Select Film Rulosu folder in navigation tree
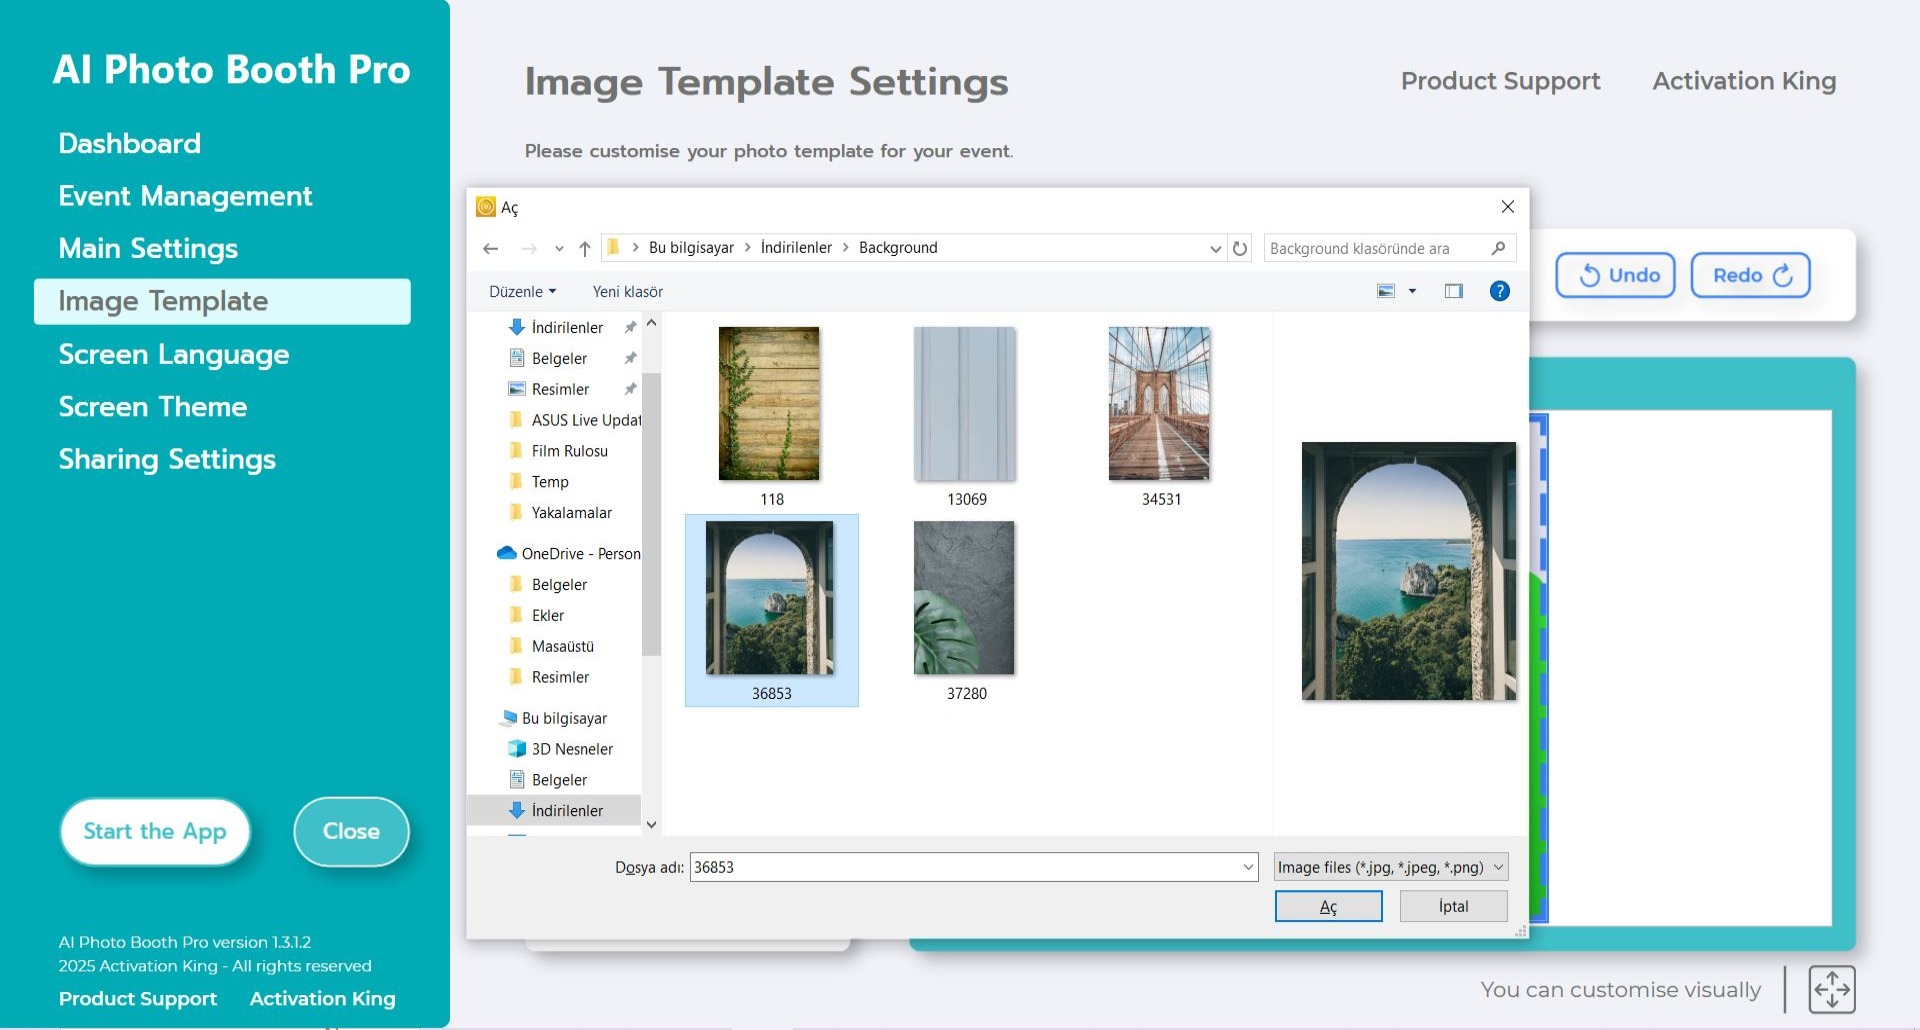The image size is (1920, 1030). coord(569,451)
